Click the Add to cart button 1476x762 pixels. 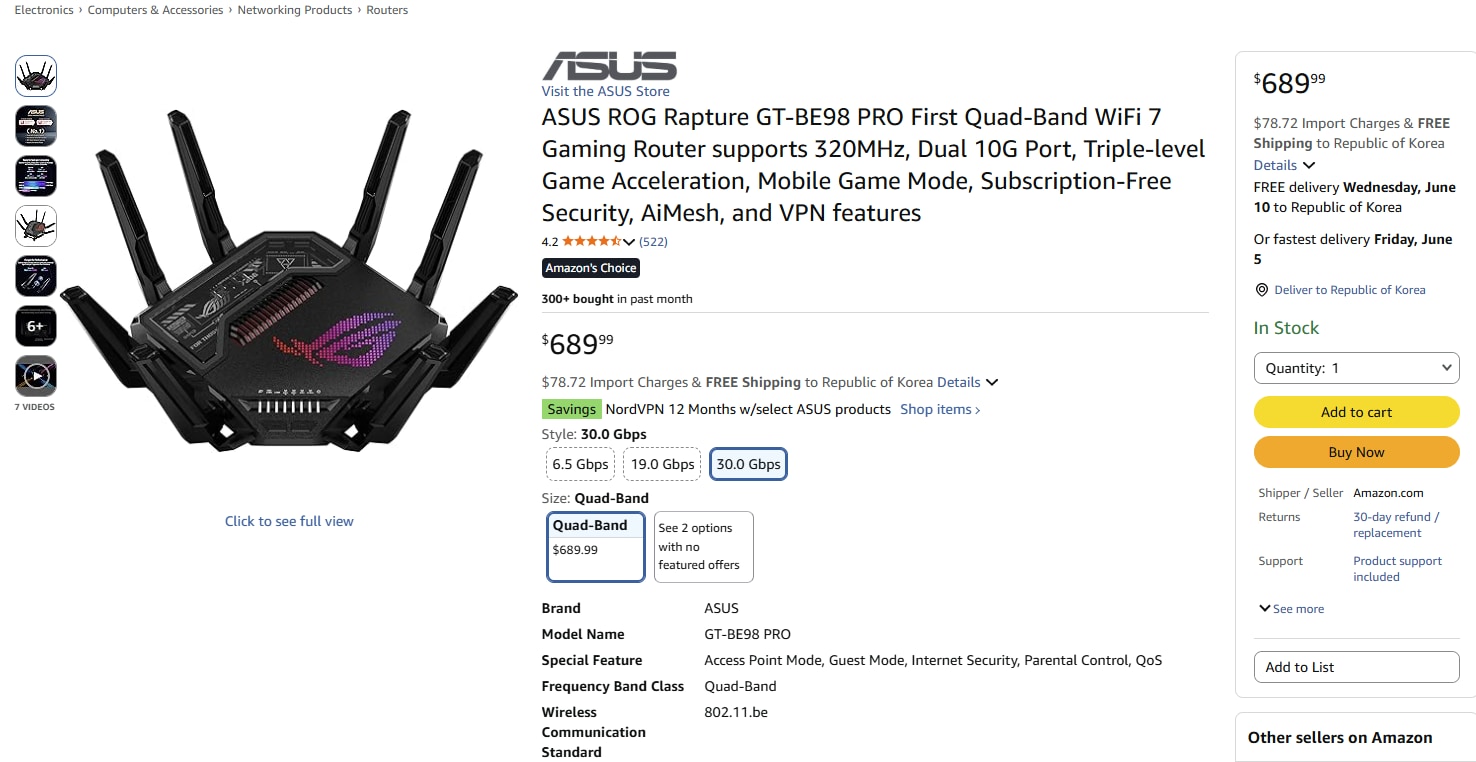pos(1357,412)
